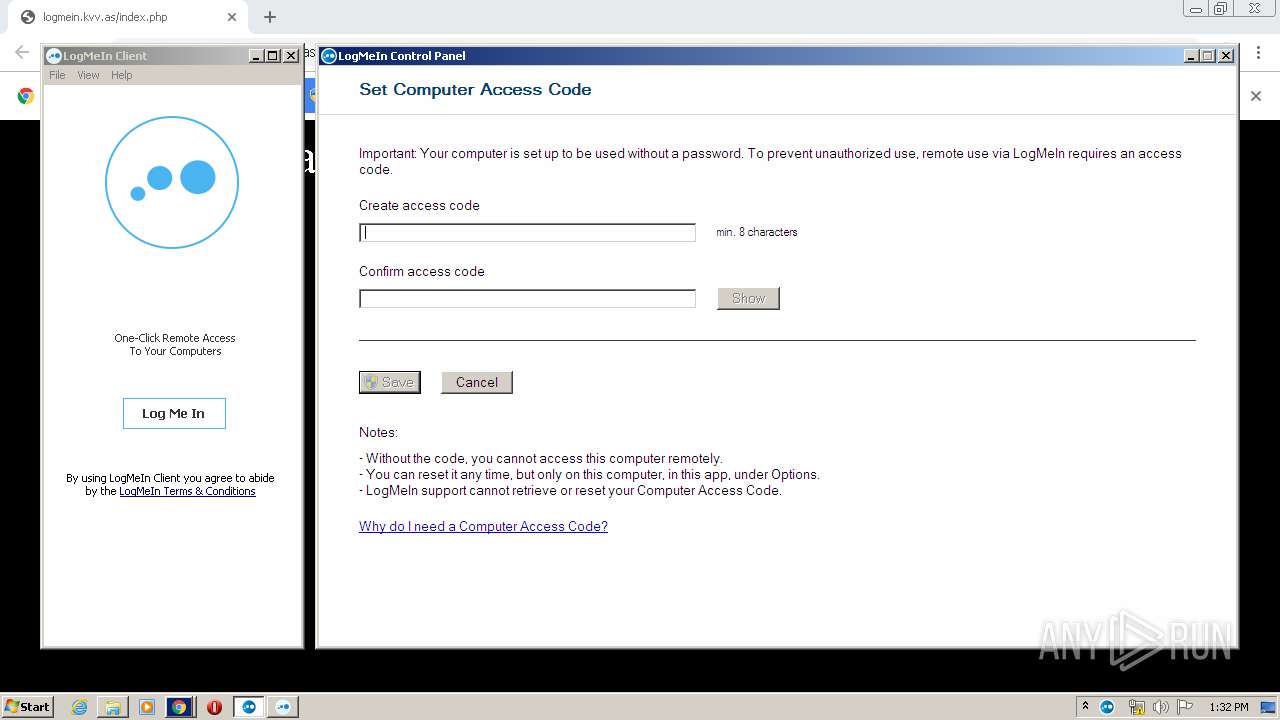Viewport: 1280px width, 720px height.
Task: Launch Internet Explorer from the taskbar
Action: pyautogui.click(x=80, y=707)
